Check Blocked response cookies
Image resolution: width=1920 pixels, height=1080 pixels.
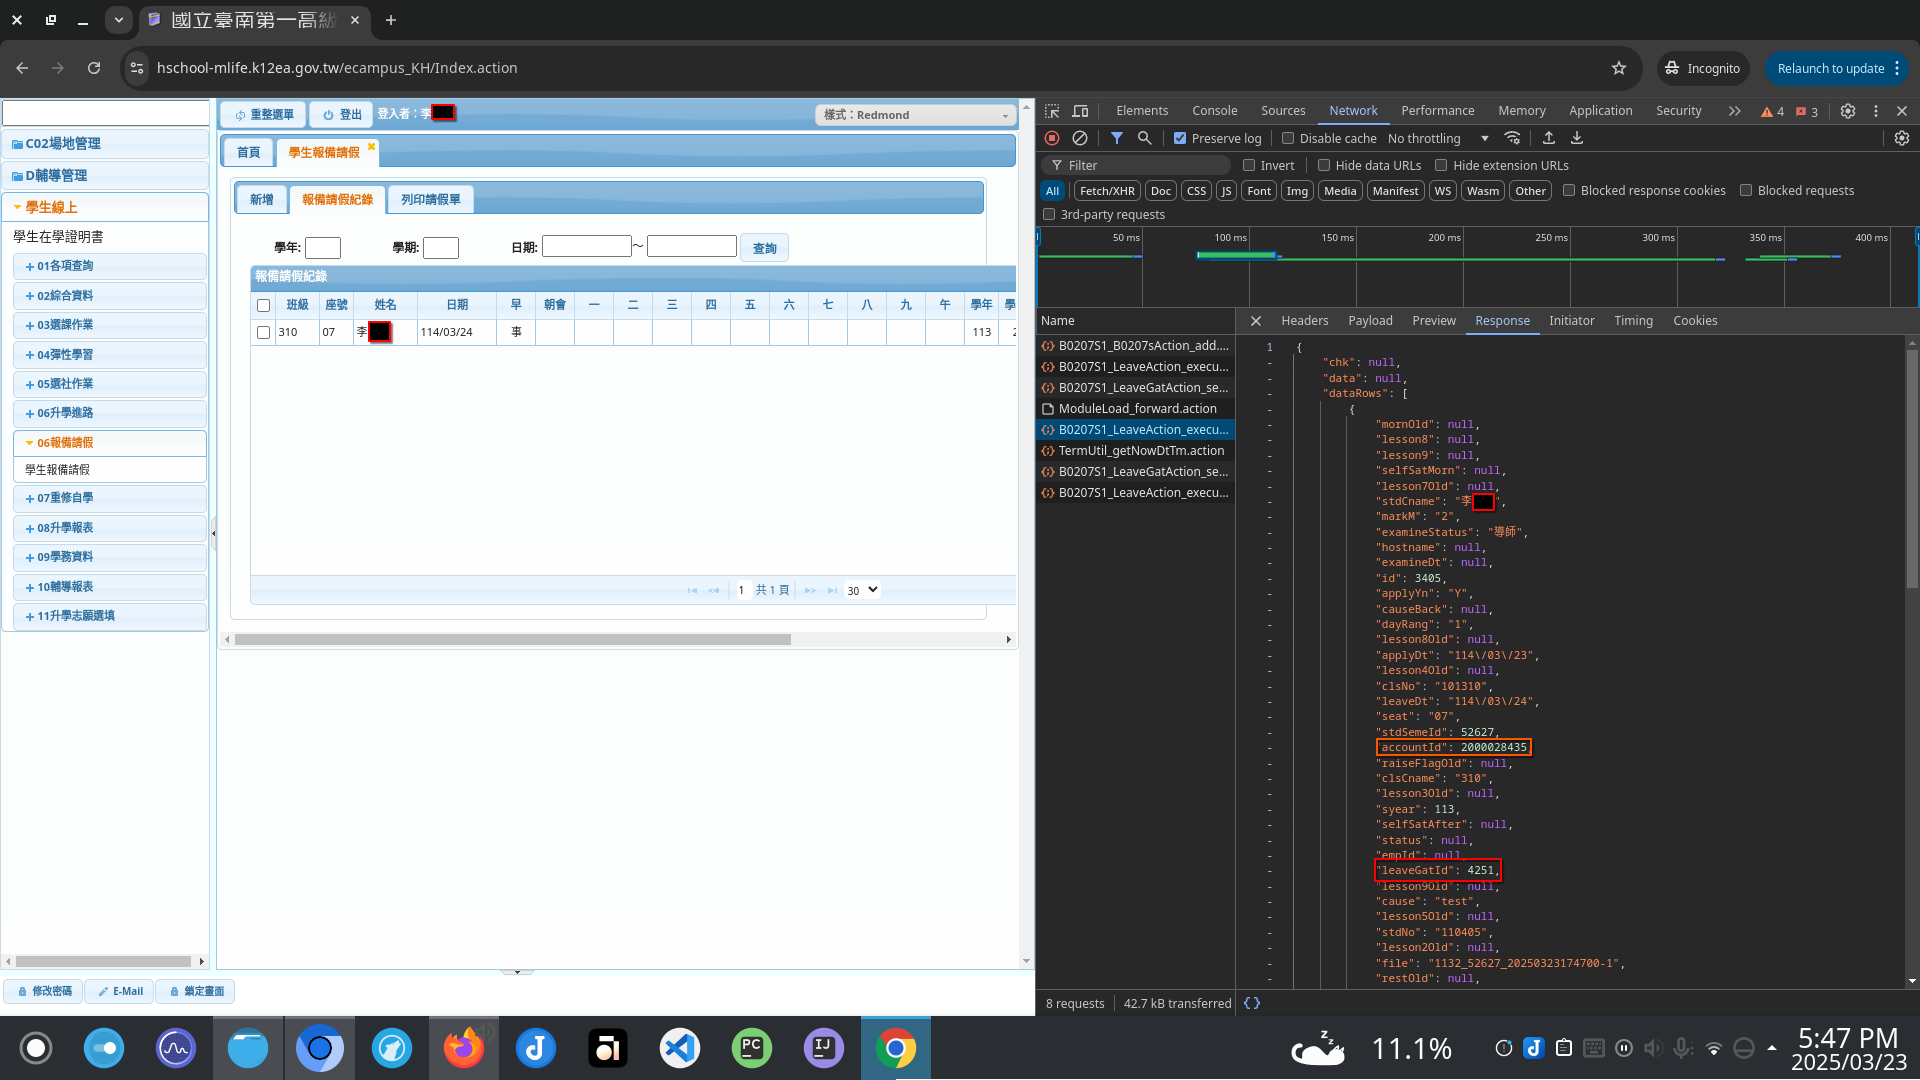1569,191
